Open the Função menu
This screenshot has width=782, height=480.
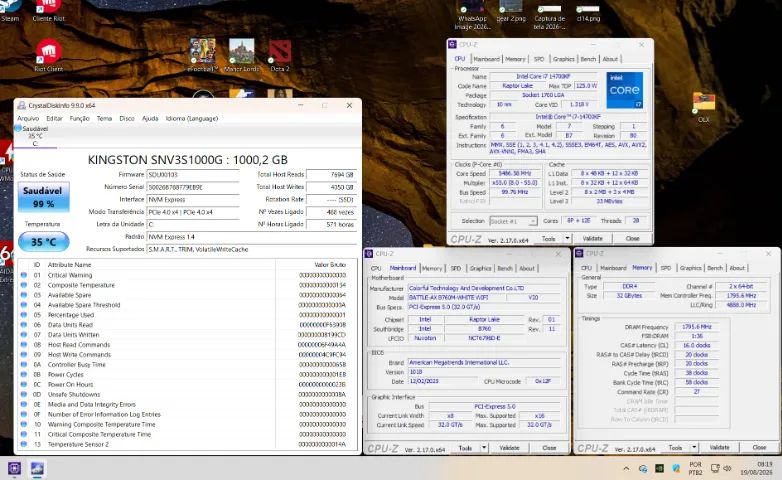(79, 118)
